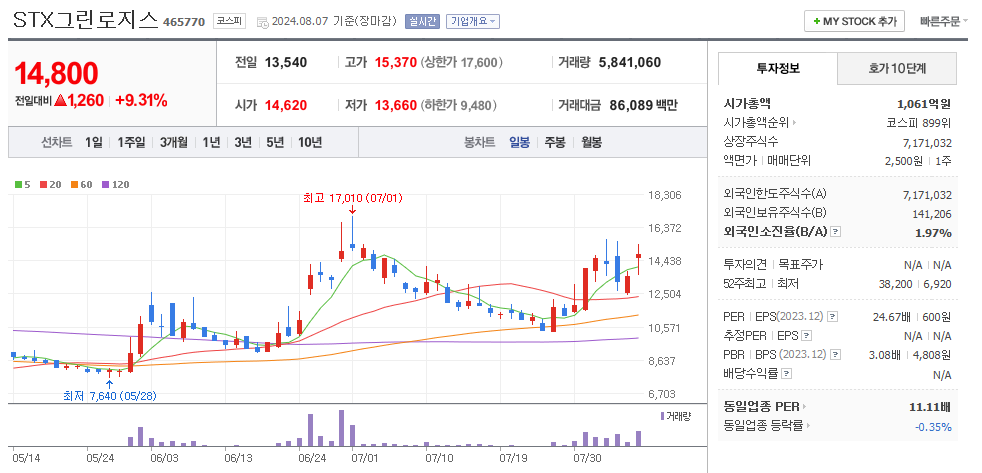Click the calendar icon beside the 2024.08.07 date
Image resolution: width=982 pixels, height=473 pixels.
click(x=262, y=22)
